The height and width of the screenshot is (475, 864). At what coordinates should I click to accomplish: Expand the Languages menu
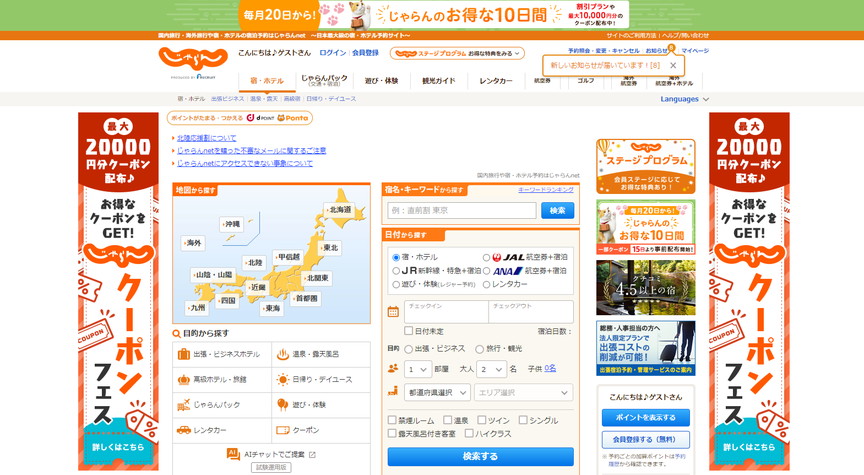pyautogui.click(x=684, y=99)
